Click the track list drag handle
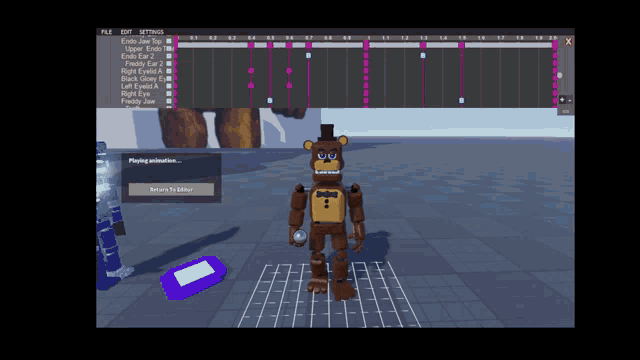The image size is (640, 360). (x=107, y=100)
